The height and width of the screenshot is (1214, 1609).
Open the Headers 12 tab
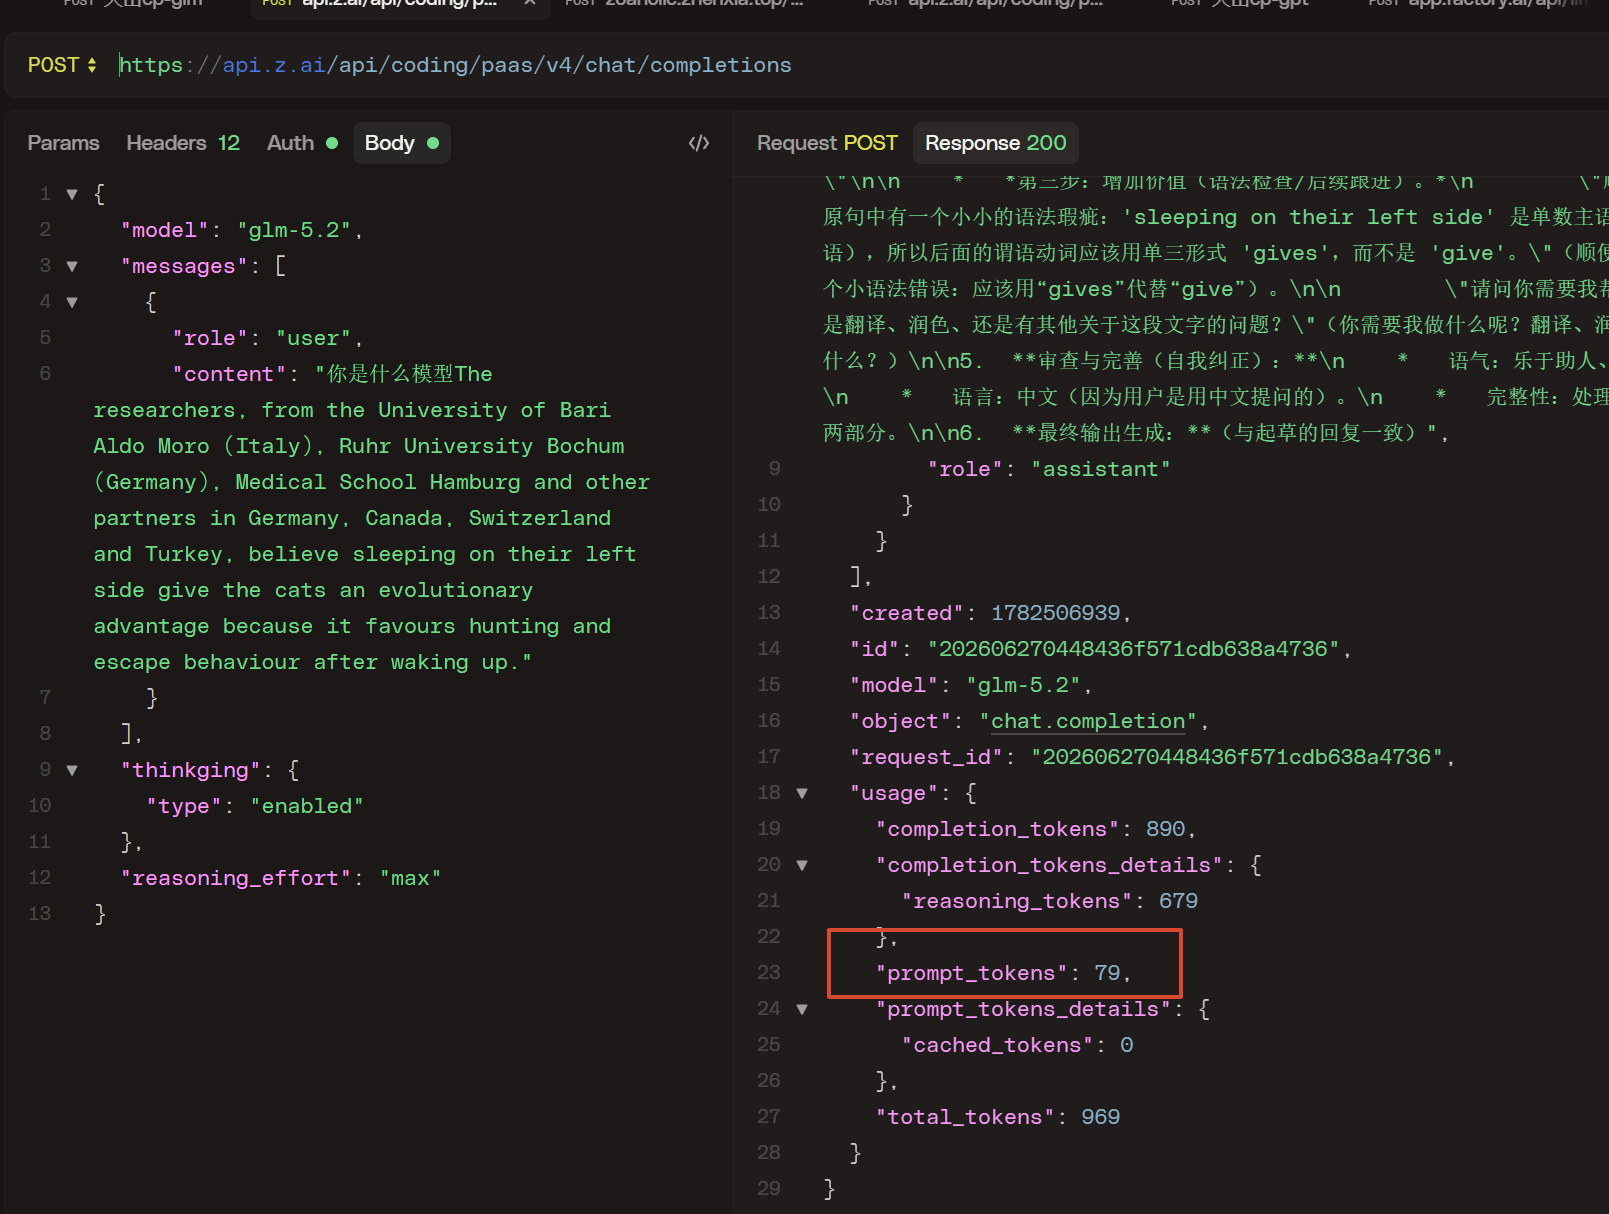tap(183, 143)
